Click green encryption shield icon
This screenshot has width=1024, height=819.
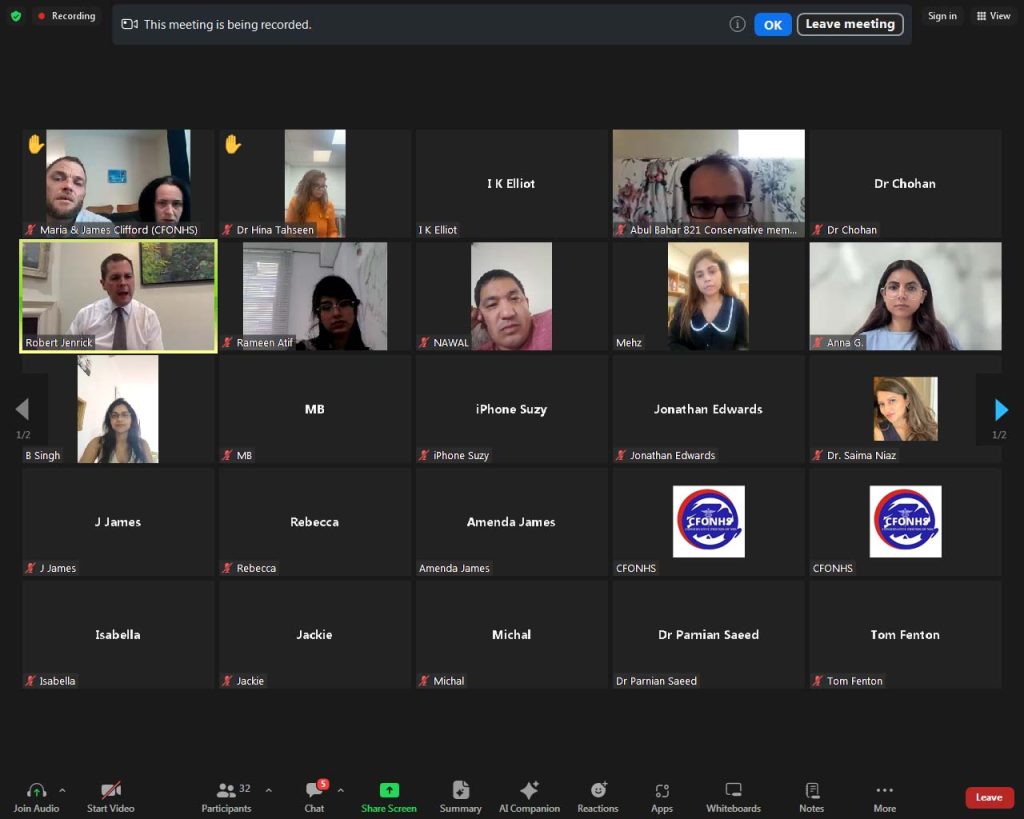pyautogui.click(x=16, y=16)
